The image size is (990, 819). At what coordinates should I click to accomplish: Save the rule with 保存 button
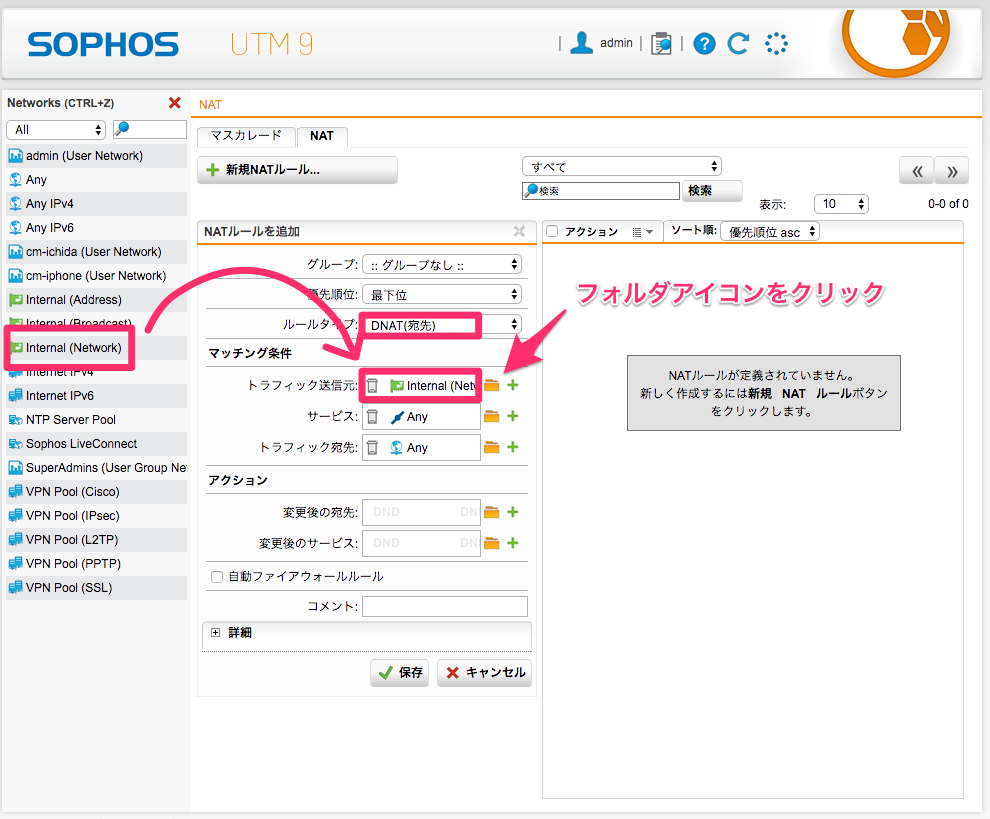click(400, 673)
